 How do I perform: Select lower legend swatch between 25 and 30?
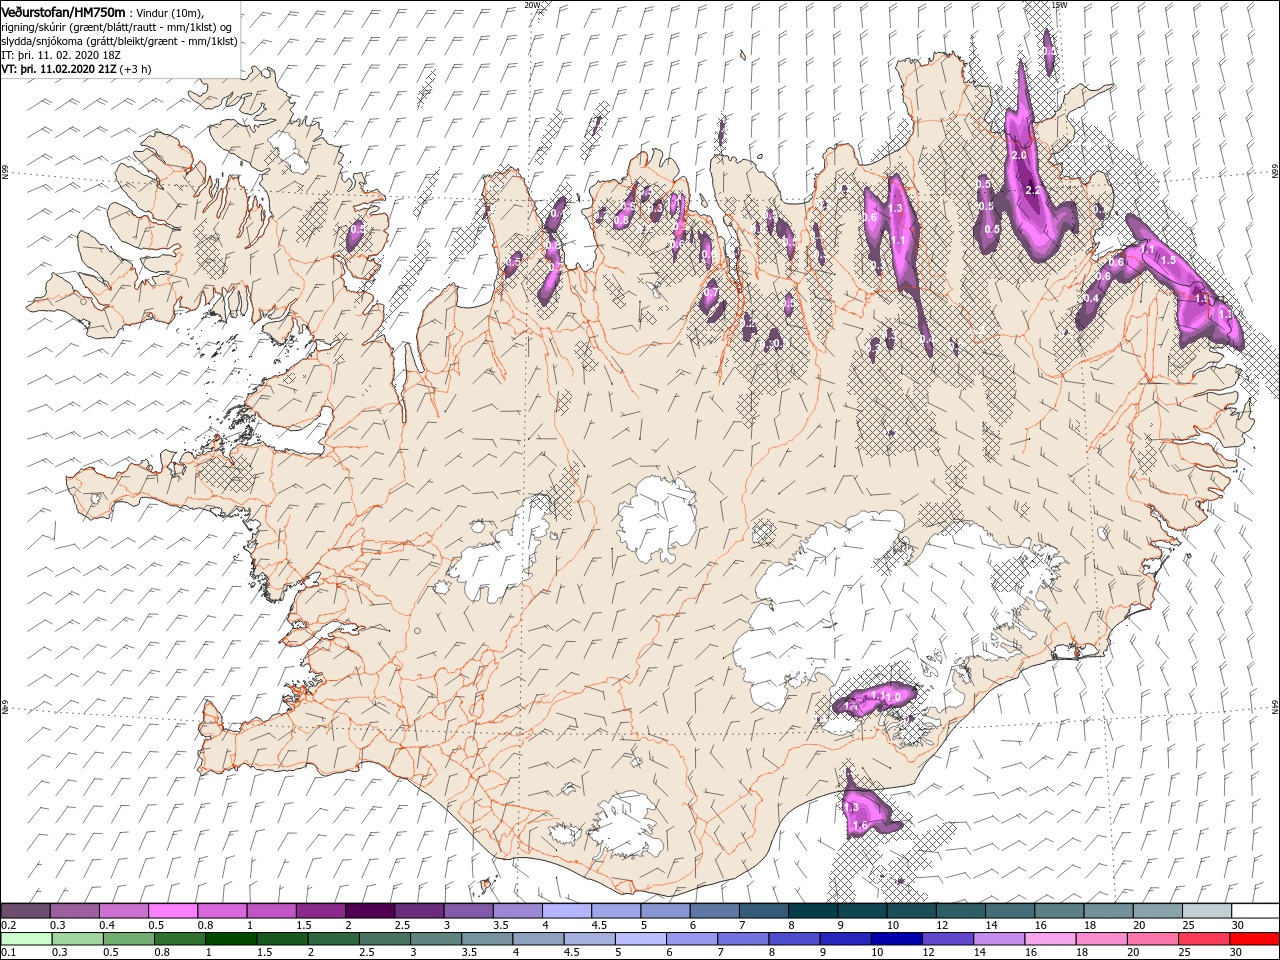tap(1203, 939)
